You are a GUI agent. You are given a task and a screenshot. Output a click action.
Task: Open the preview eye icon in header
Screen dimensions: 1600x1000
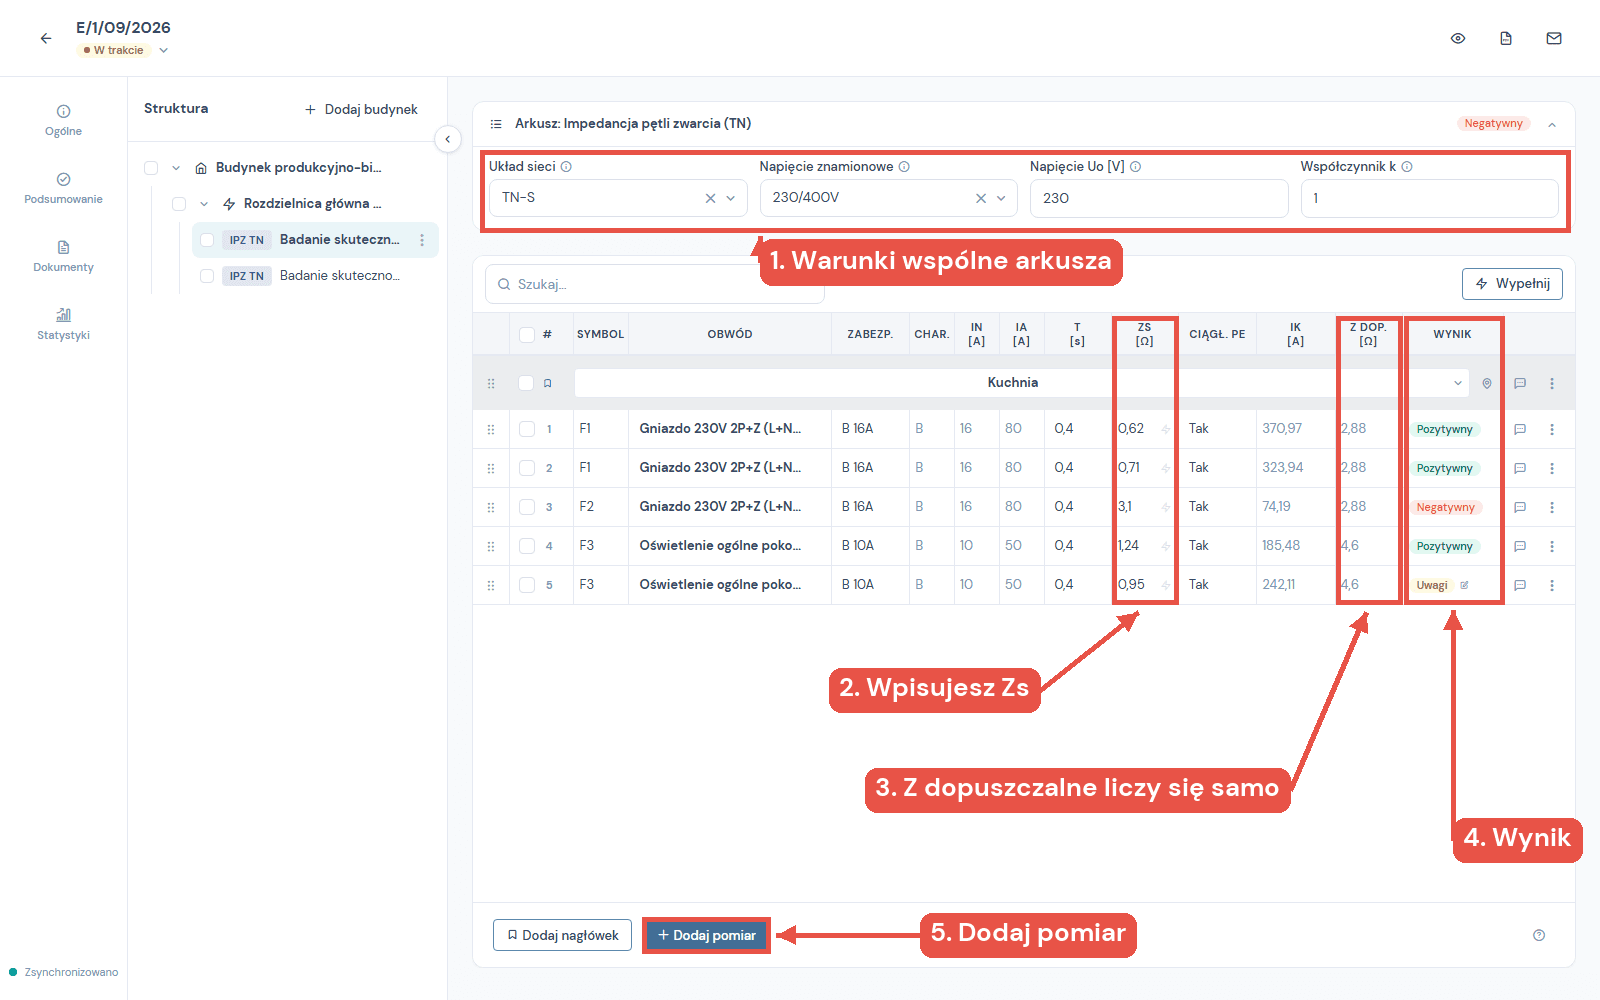pyautogui.click(x=1458, y=38)
